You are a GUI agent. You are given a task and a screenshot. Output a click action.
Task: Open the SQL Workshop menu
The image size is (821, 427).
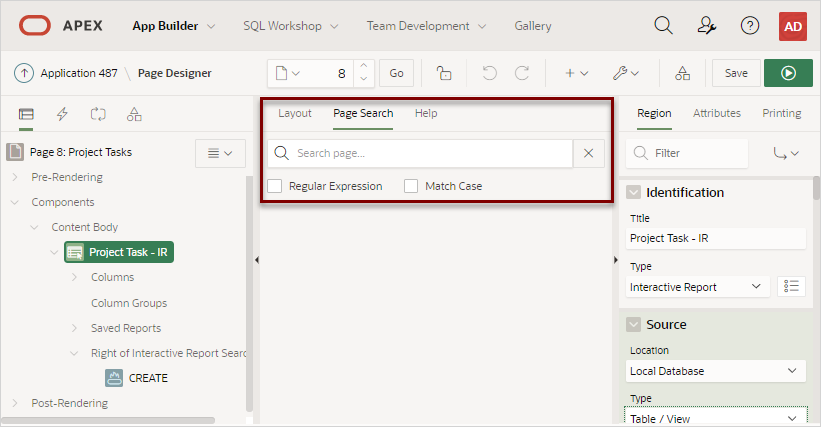point(291,26)
